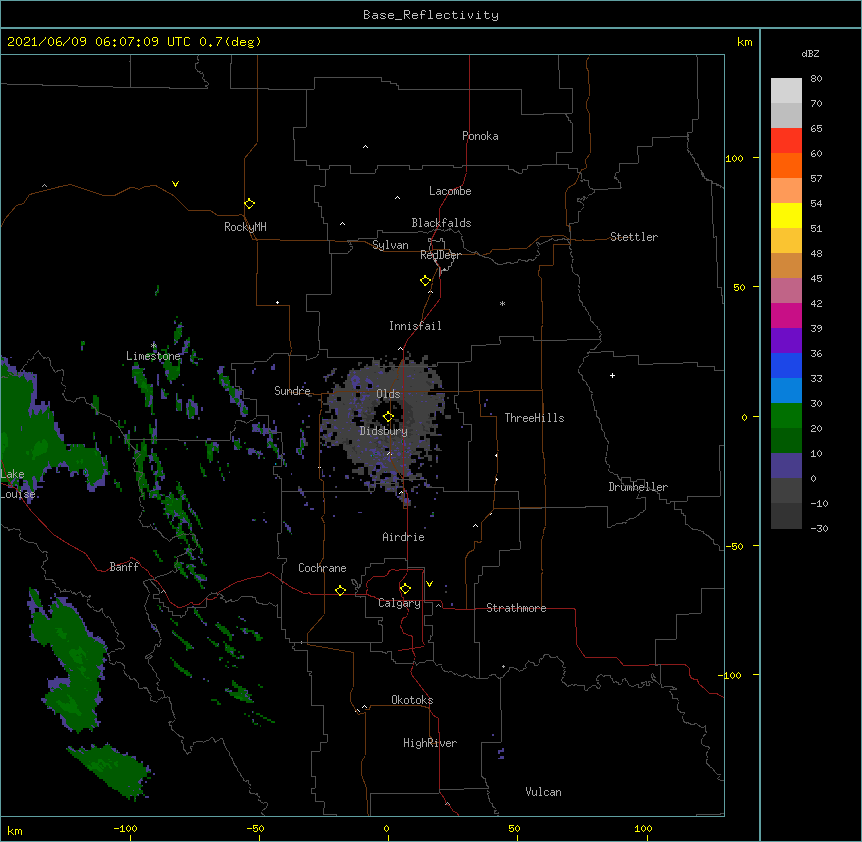Select the bright green 30-20 dBZ swatch
This screenshot has height=842, width=862.
click(786, 416)
